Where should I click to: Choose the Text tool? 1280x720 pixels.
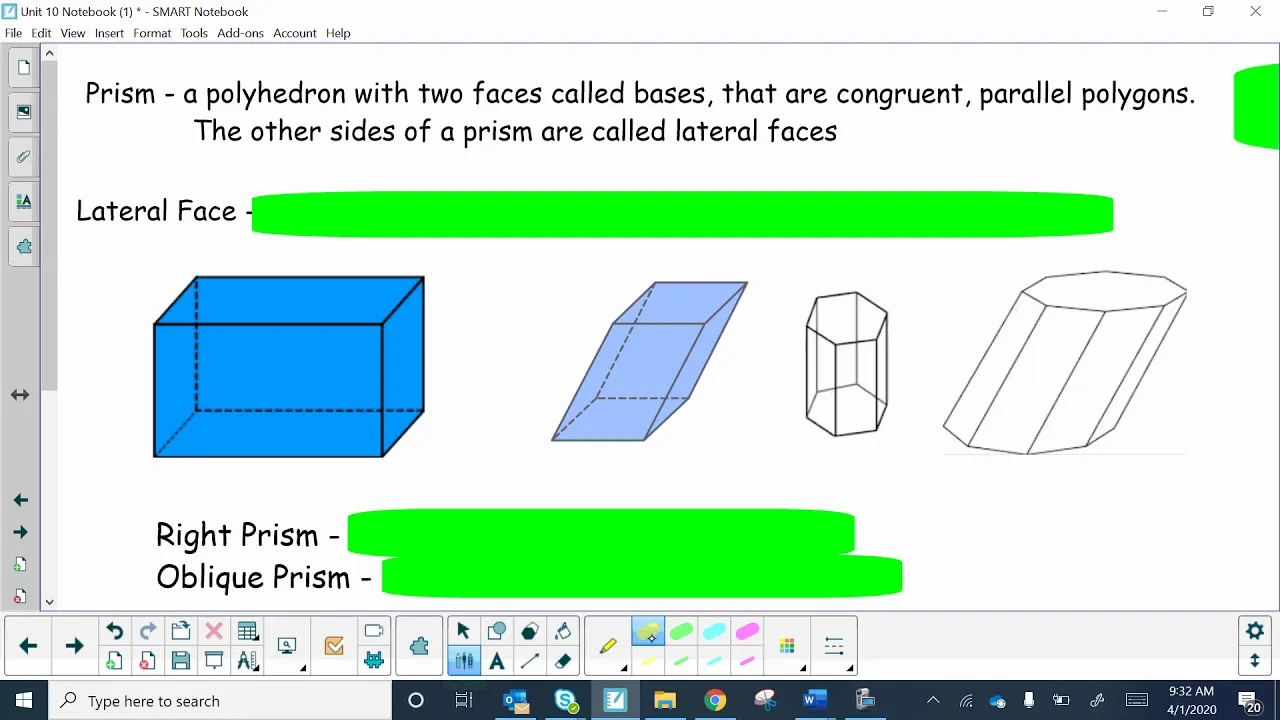496,661
